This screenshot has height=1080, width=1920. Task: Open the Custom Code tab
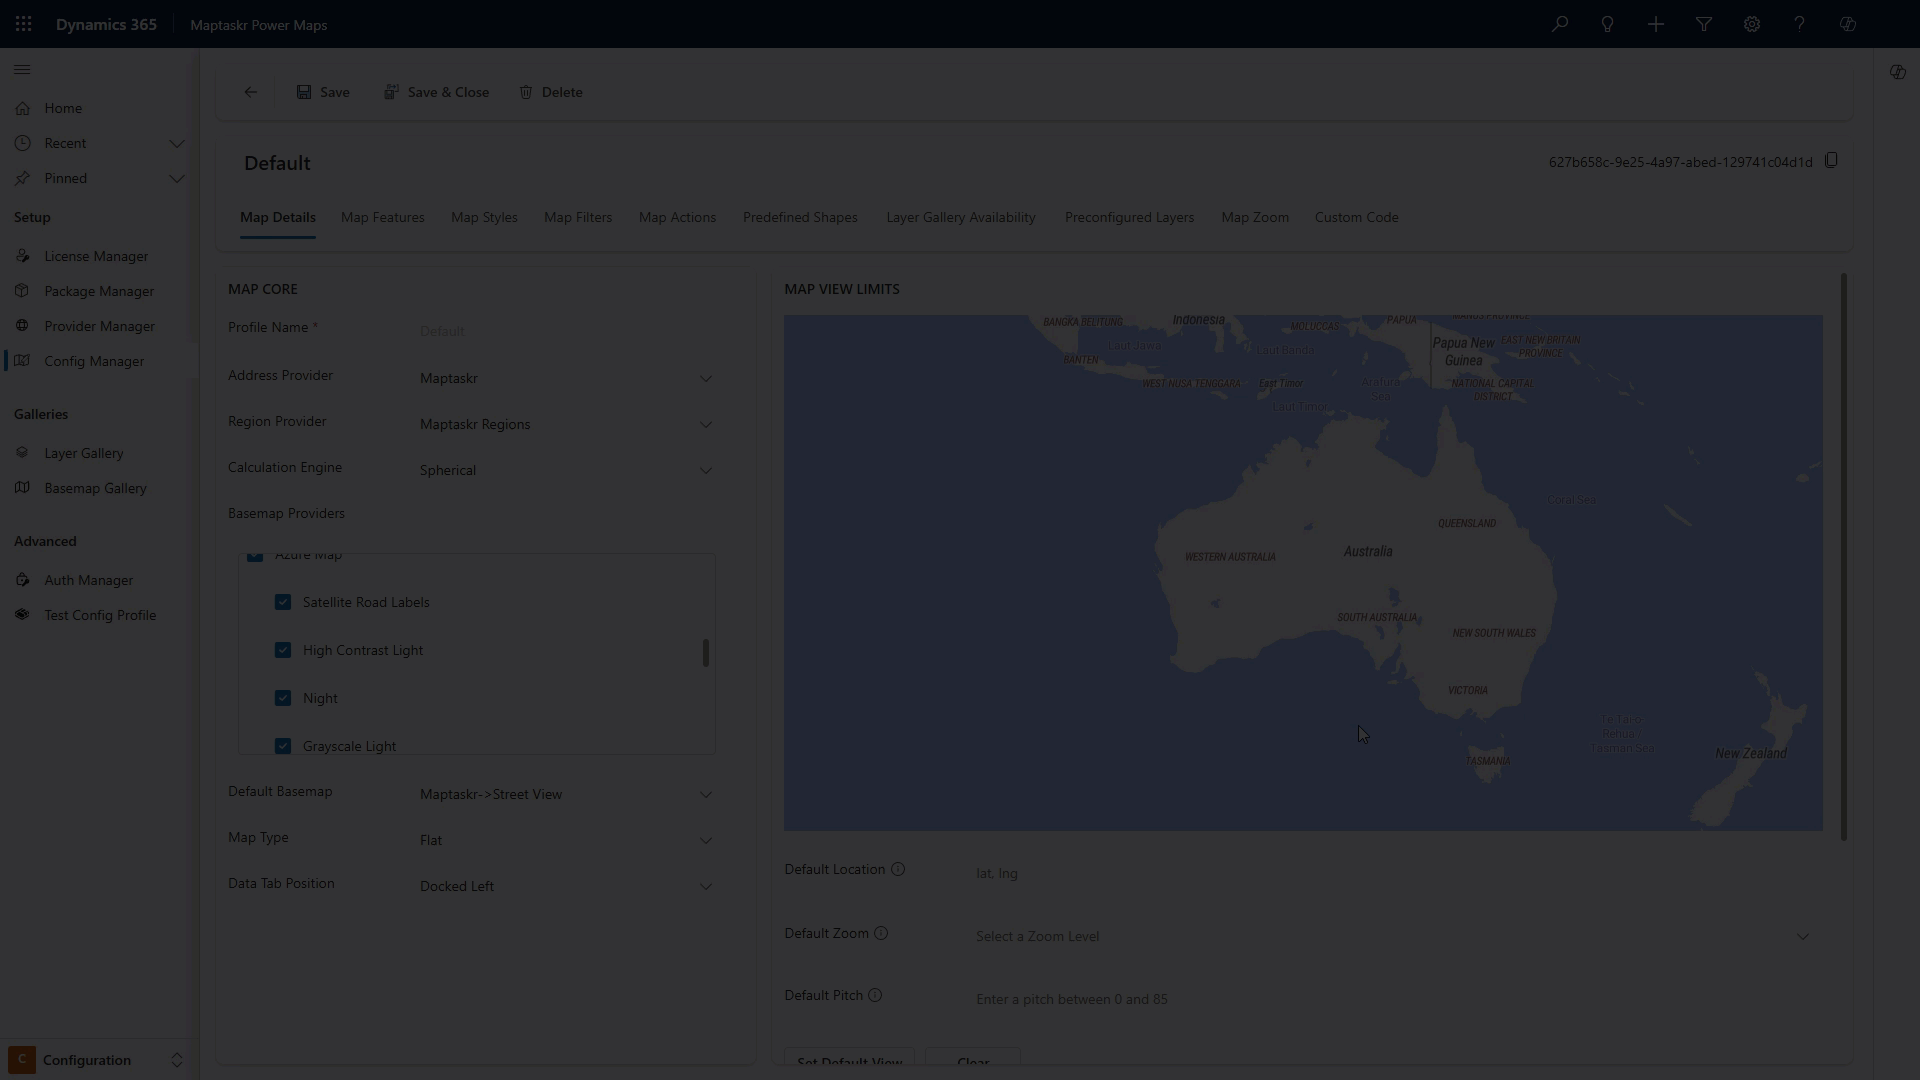pyautogui.click(x=1356, y=217)
